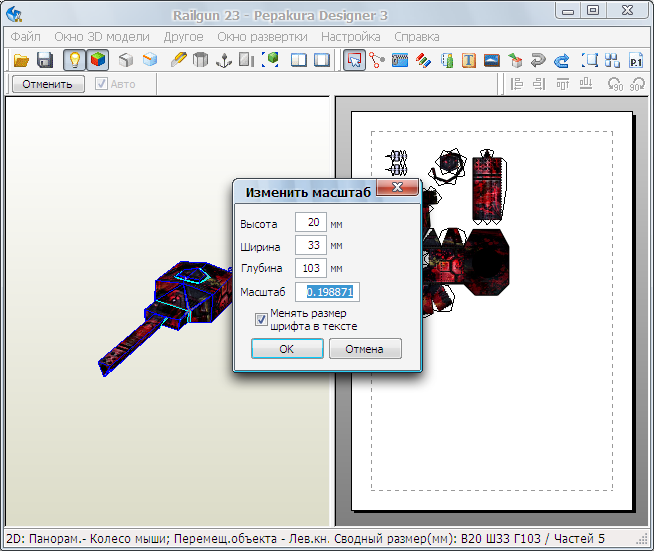This screenshot has height=551, width=654.
Task: Toggle the Авто checkbox
Action: (101, 84)
